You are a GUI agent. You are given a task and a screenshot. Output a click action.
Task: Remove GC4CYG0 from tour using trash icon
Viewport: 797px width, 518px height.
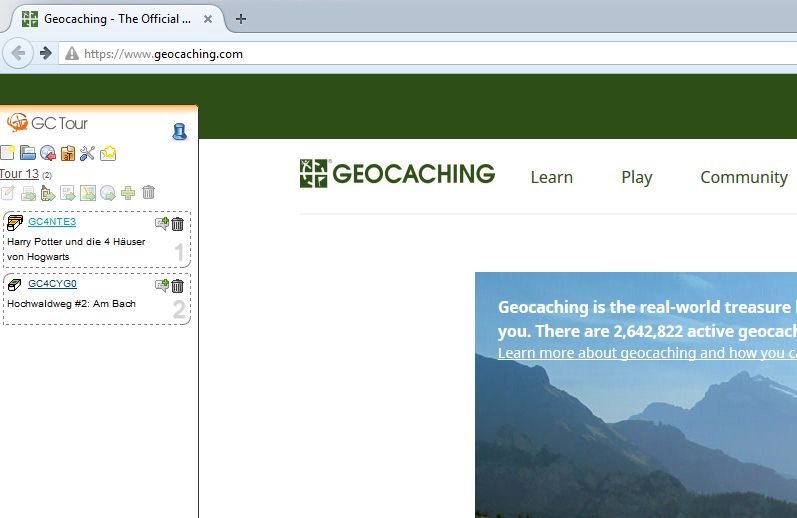click(177, 286)
